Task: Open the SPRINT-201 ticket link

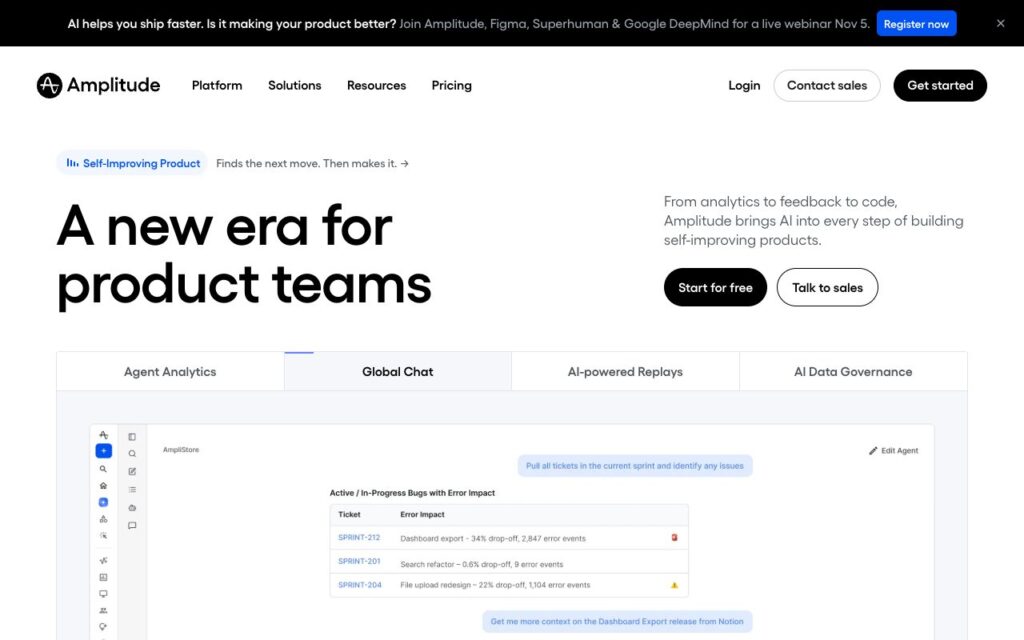Action: [x=359, y=561]
